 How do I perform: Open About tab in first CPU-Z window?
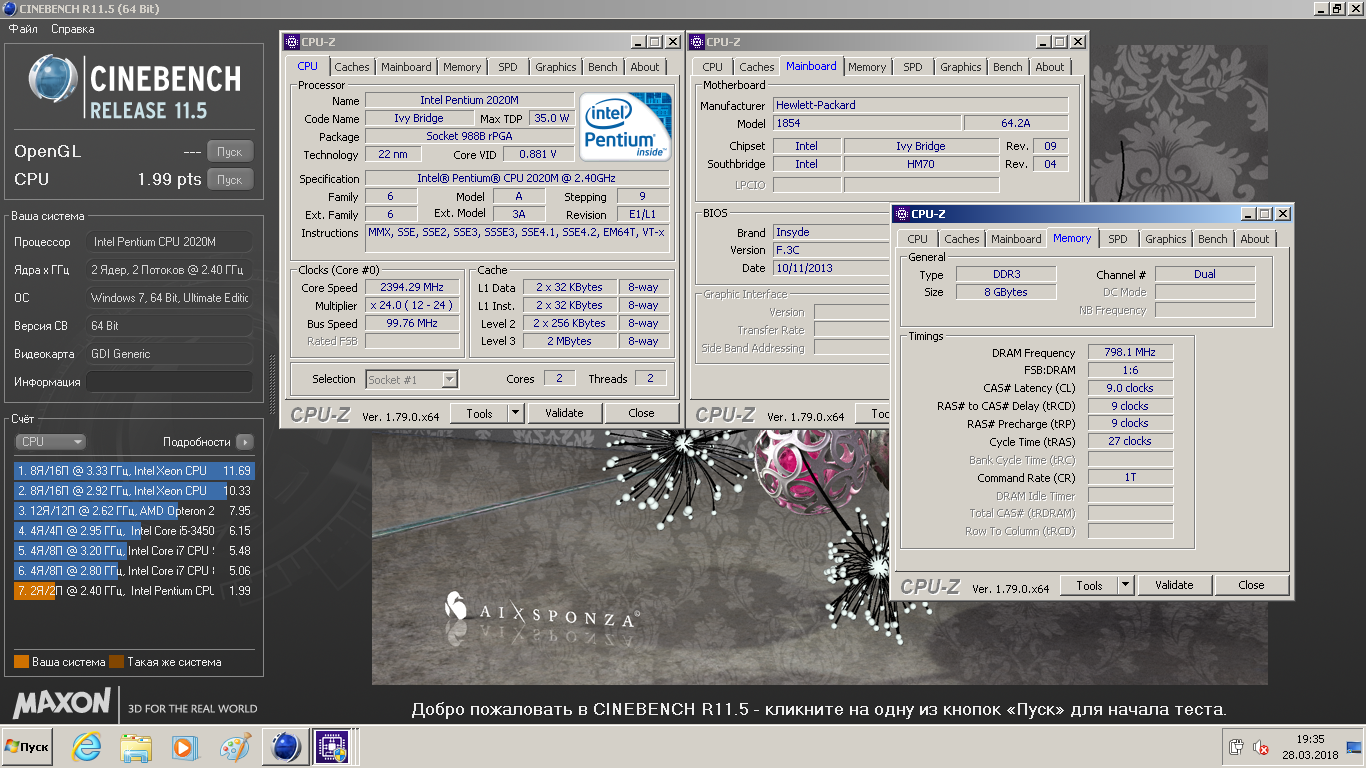645,67
